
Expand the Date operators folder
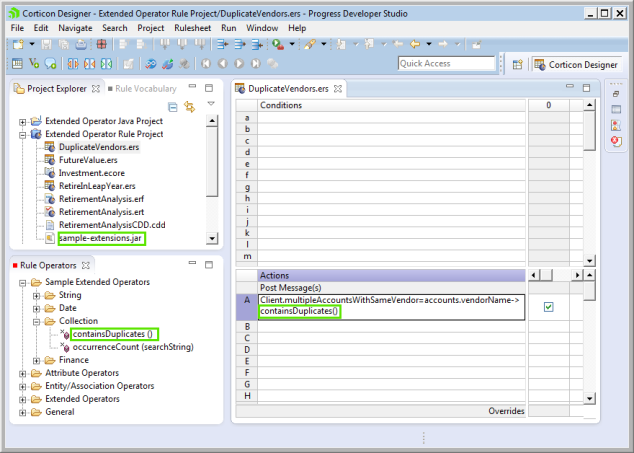click(36, 309)
